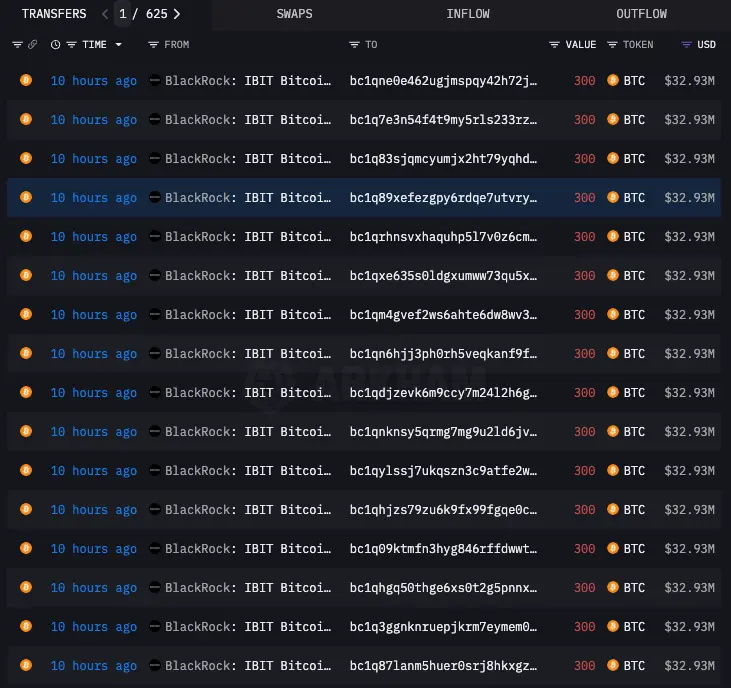The height and width of the screenshot is (688, 731).
Task: Open recipient address bc1qxe635s0ldgxumww73qu5x
Action: click(x=443, y=276)
